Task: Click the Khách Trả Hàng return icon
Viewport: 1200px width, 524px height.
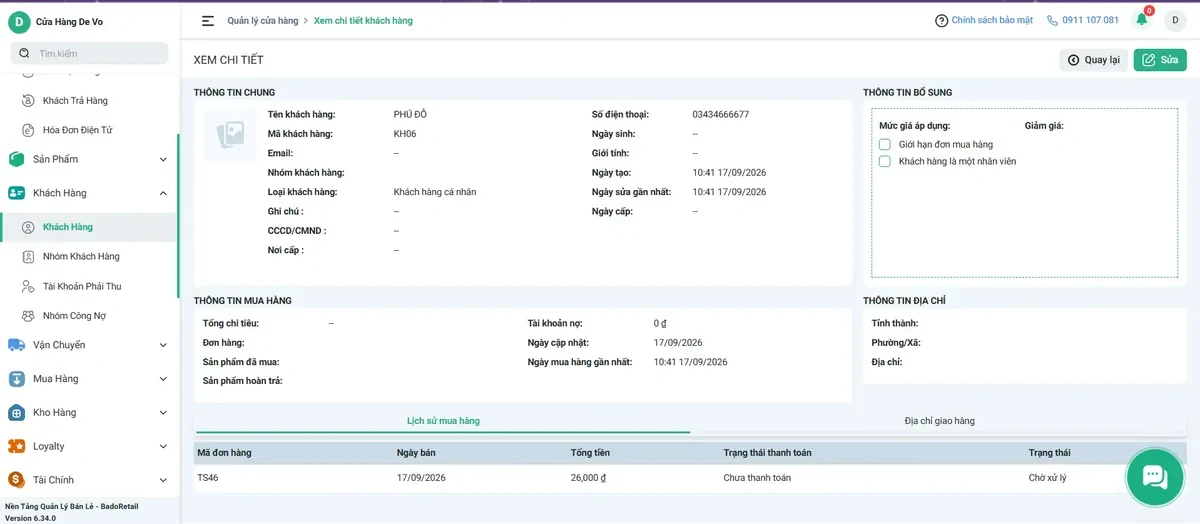Action: 28,101
